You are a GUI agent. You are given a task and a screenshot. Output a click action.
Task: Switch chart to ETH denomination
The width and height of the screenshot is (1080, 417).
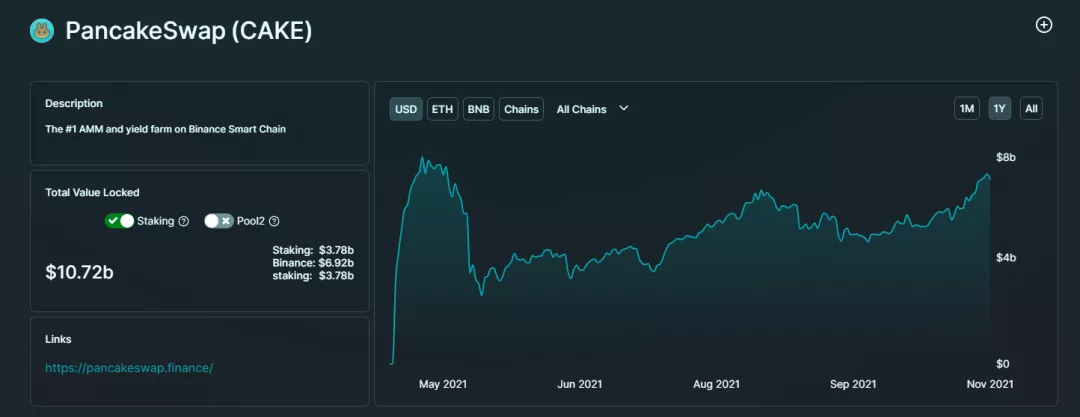[443, 109]
